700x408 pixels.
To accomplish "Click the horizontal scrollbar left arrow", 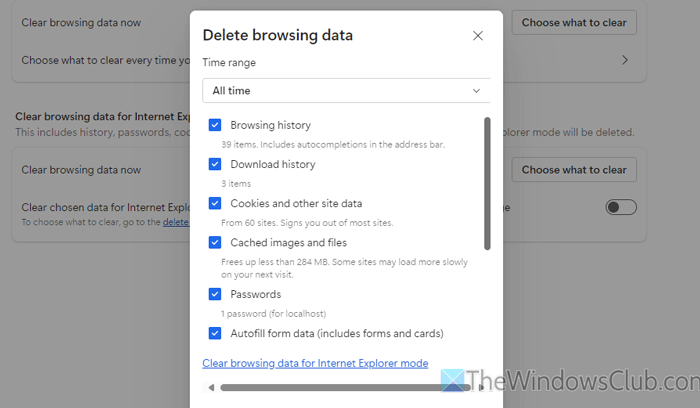I will click(210, 387).
